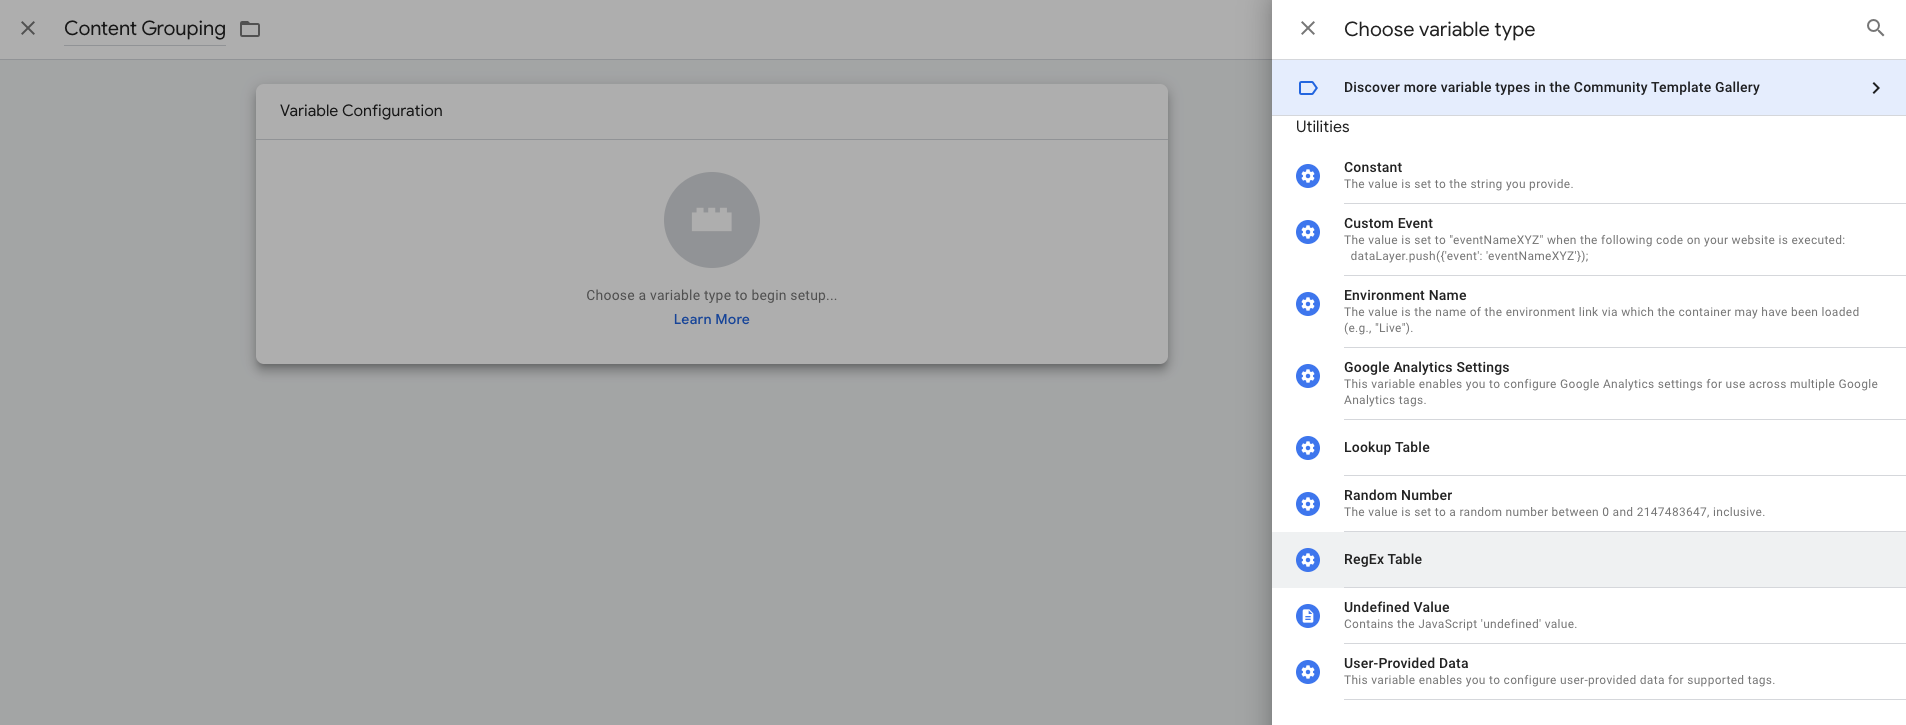Click the Lookup Table gear icon

[x=1308, y=448]
